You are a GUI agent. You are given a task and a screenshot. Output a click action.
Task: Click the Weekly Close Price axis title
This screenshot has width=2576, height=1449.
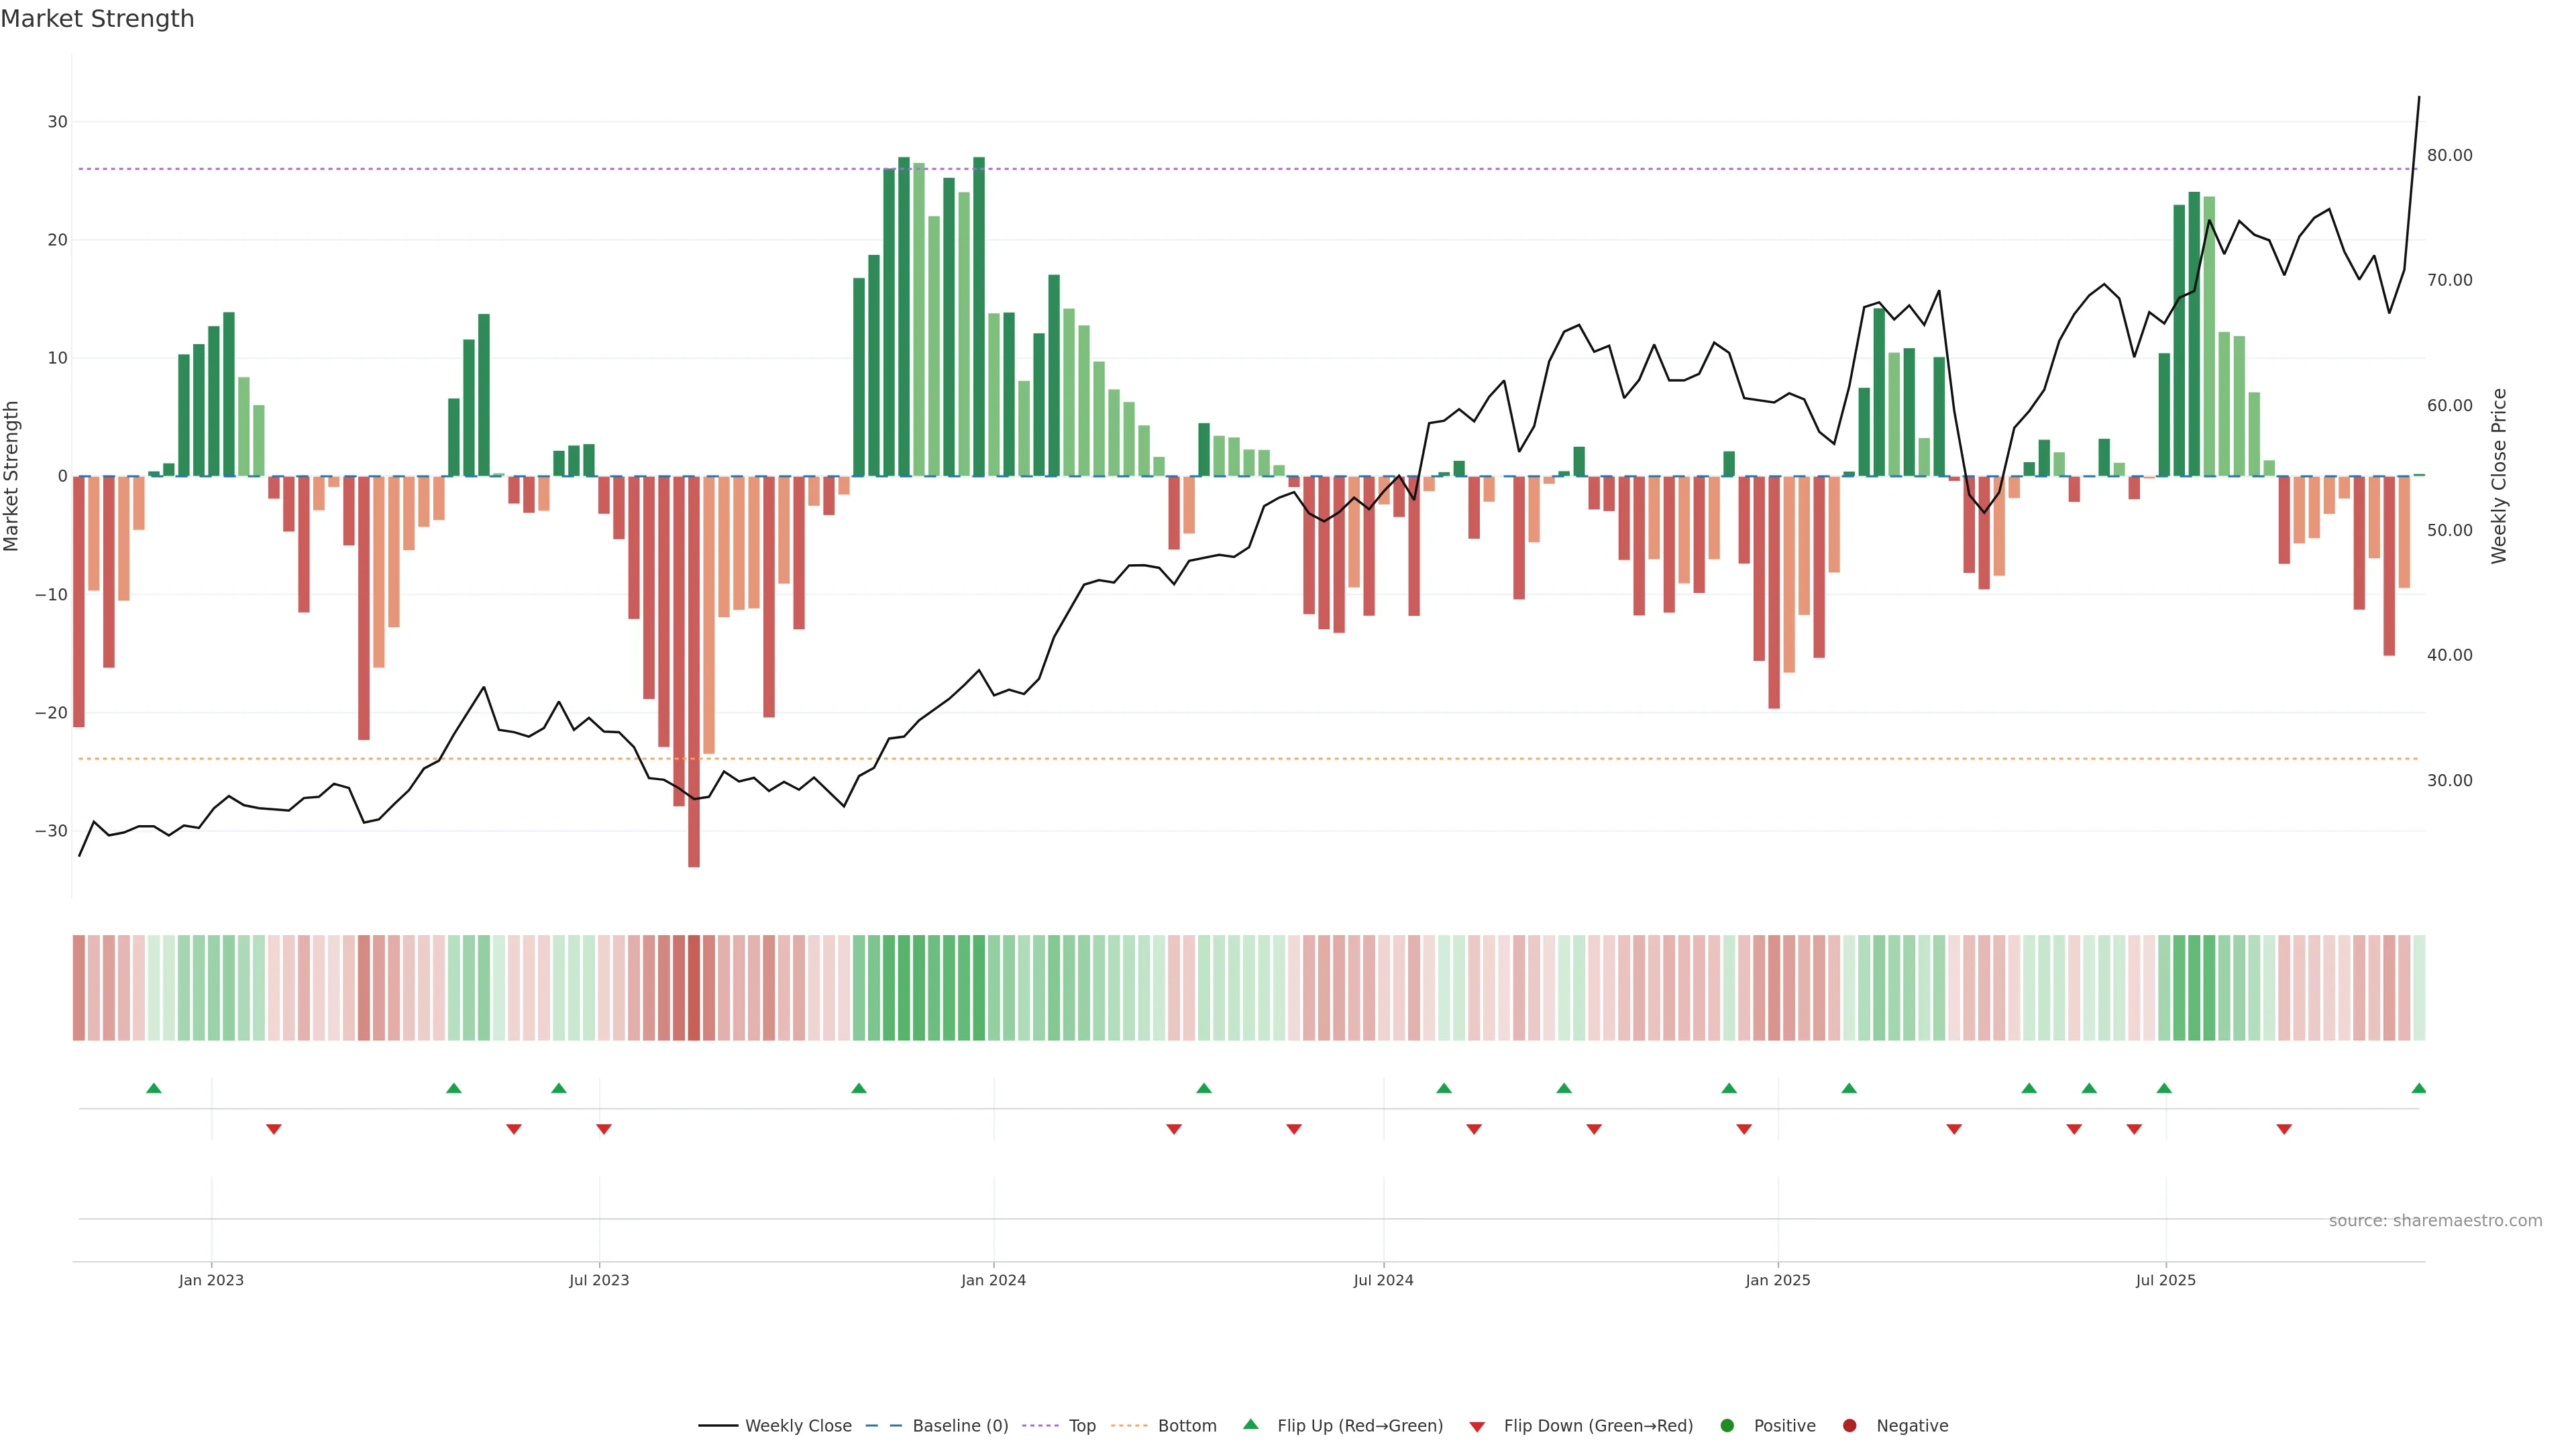(2499, 476)
